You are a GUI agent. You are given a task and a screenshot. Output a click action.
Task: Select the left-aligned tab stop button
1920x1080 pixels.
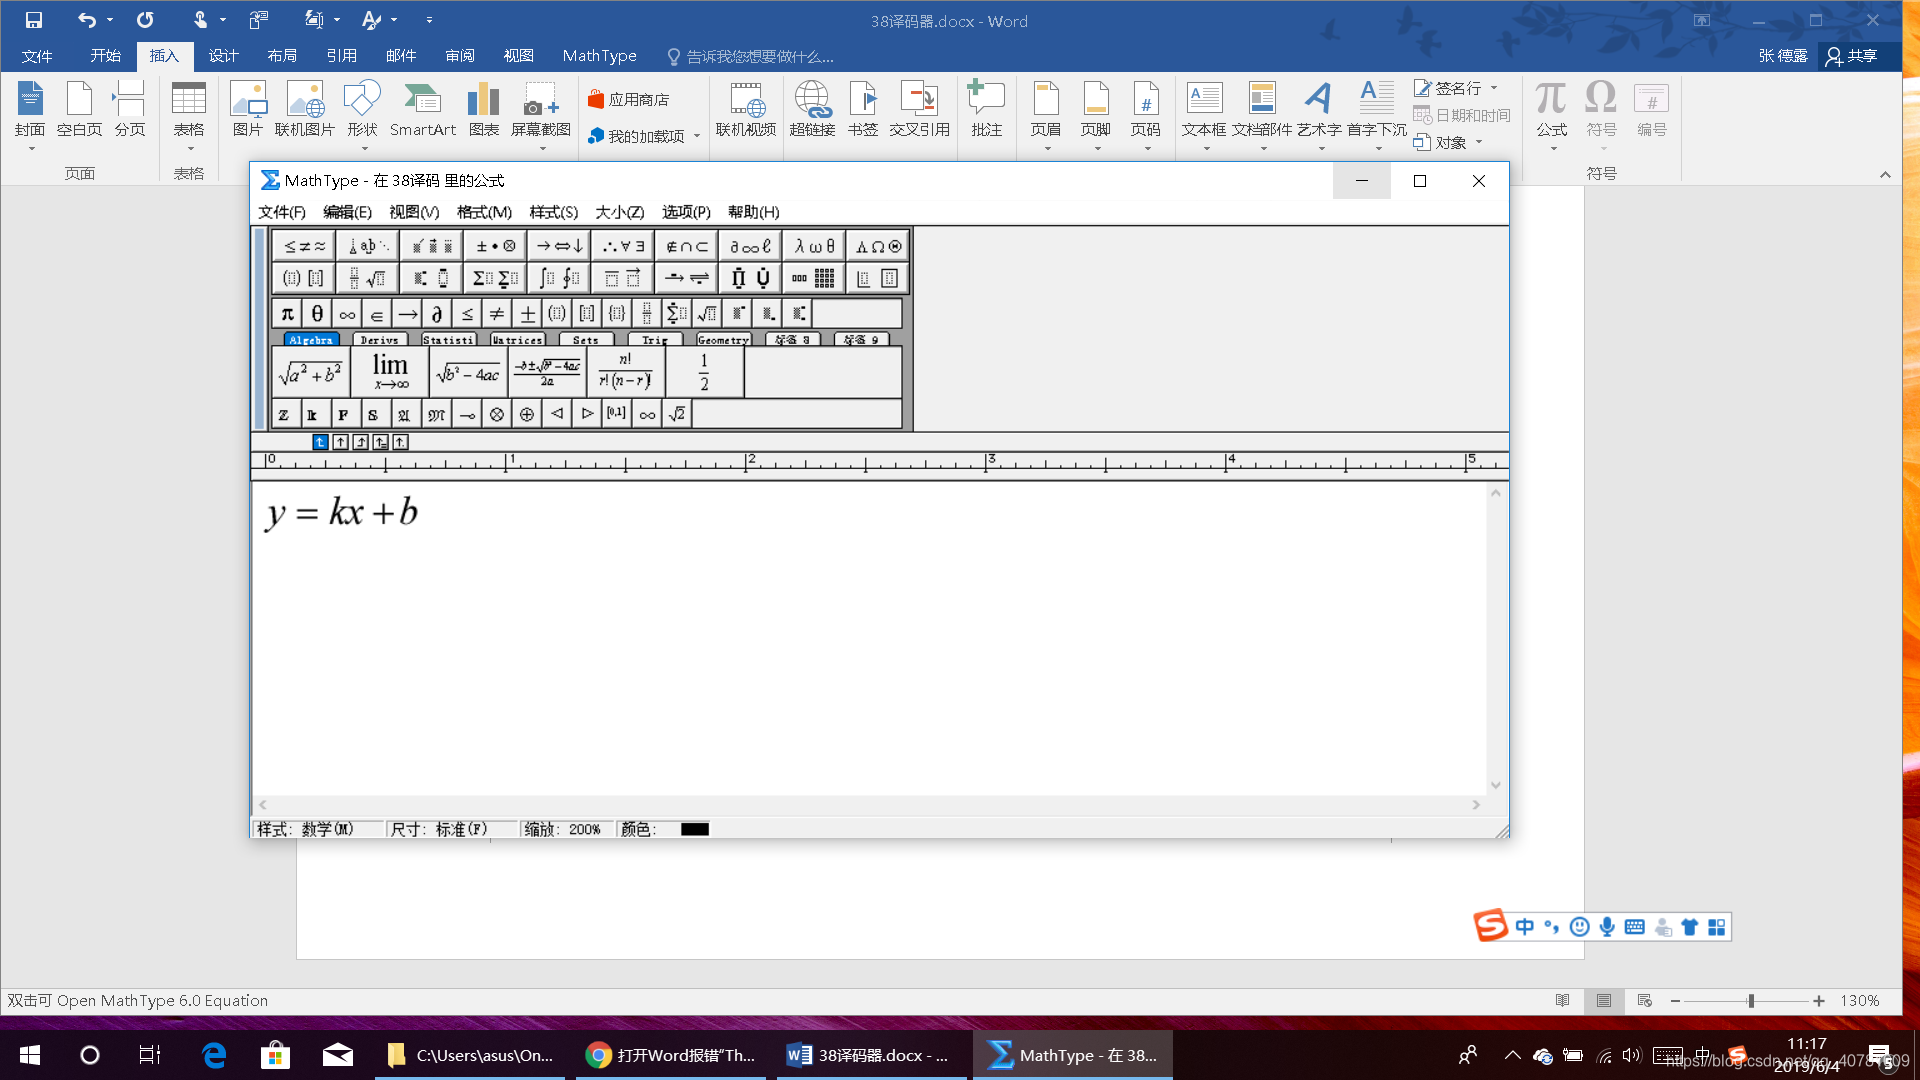pos(320,442)
